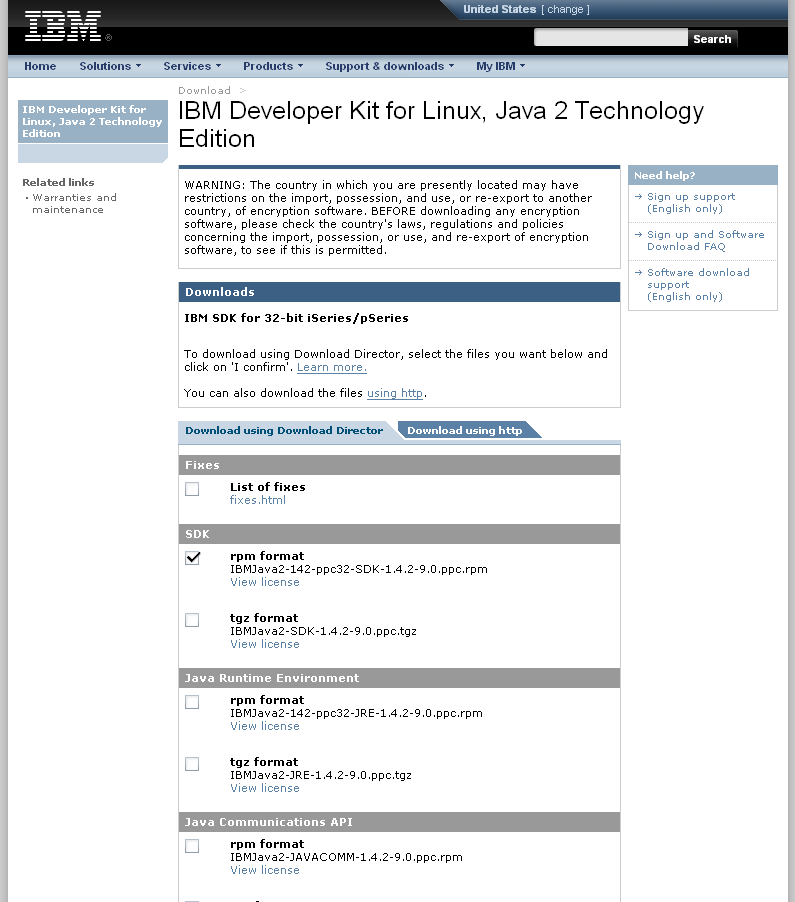This screenshot has height=902, width=795.
Task: Select IBM Developer Kit sidebar item
Action: [93, 121]
